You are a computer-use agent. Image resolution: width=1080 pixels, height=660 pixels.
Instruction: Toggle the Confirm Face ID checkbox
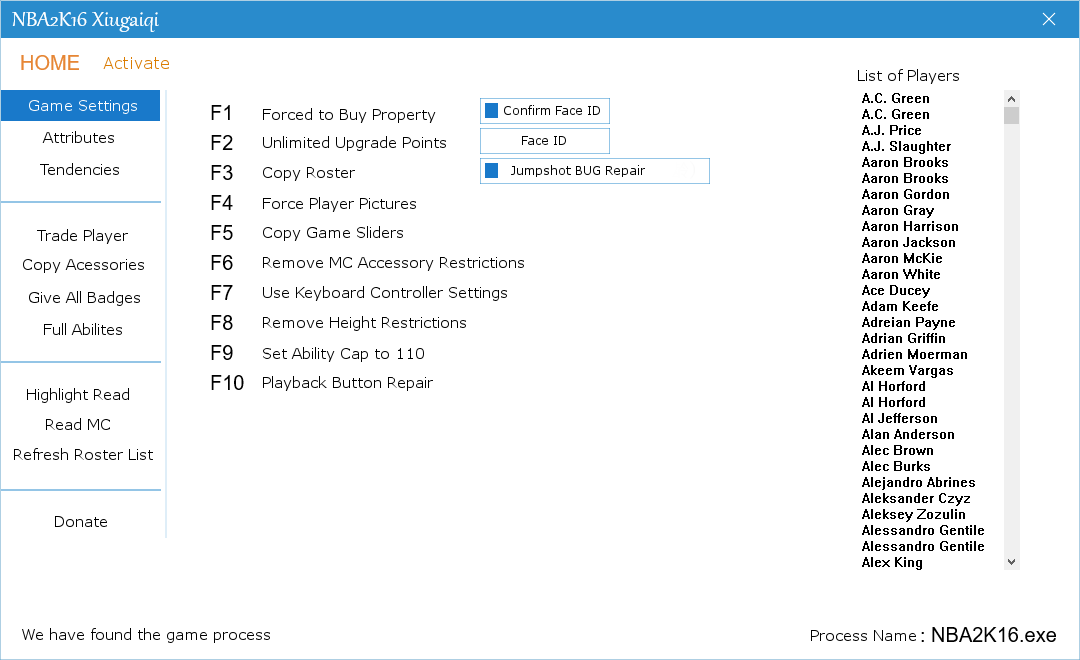click(x=491, y=110)
